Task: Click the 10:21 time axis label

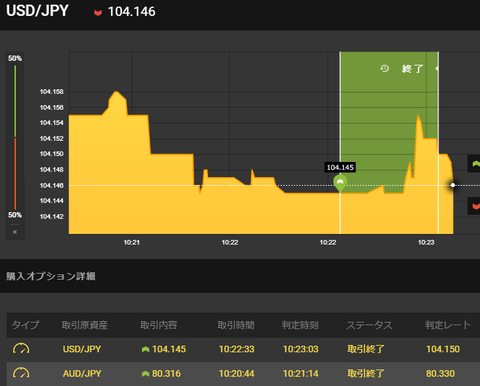Action: [x=132, y=242]
